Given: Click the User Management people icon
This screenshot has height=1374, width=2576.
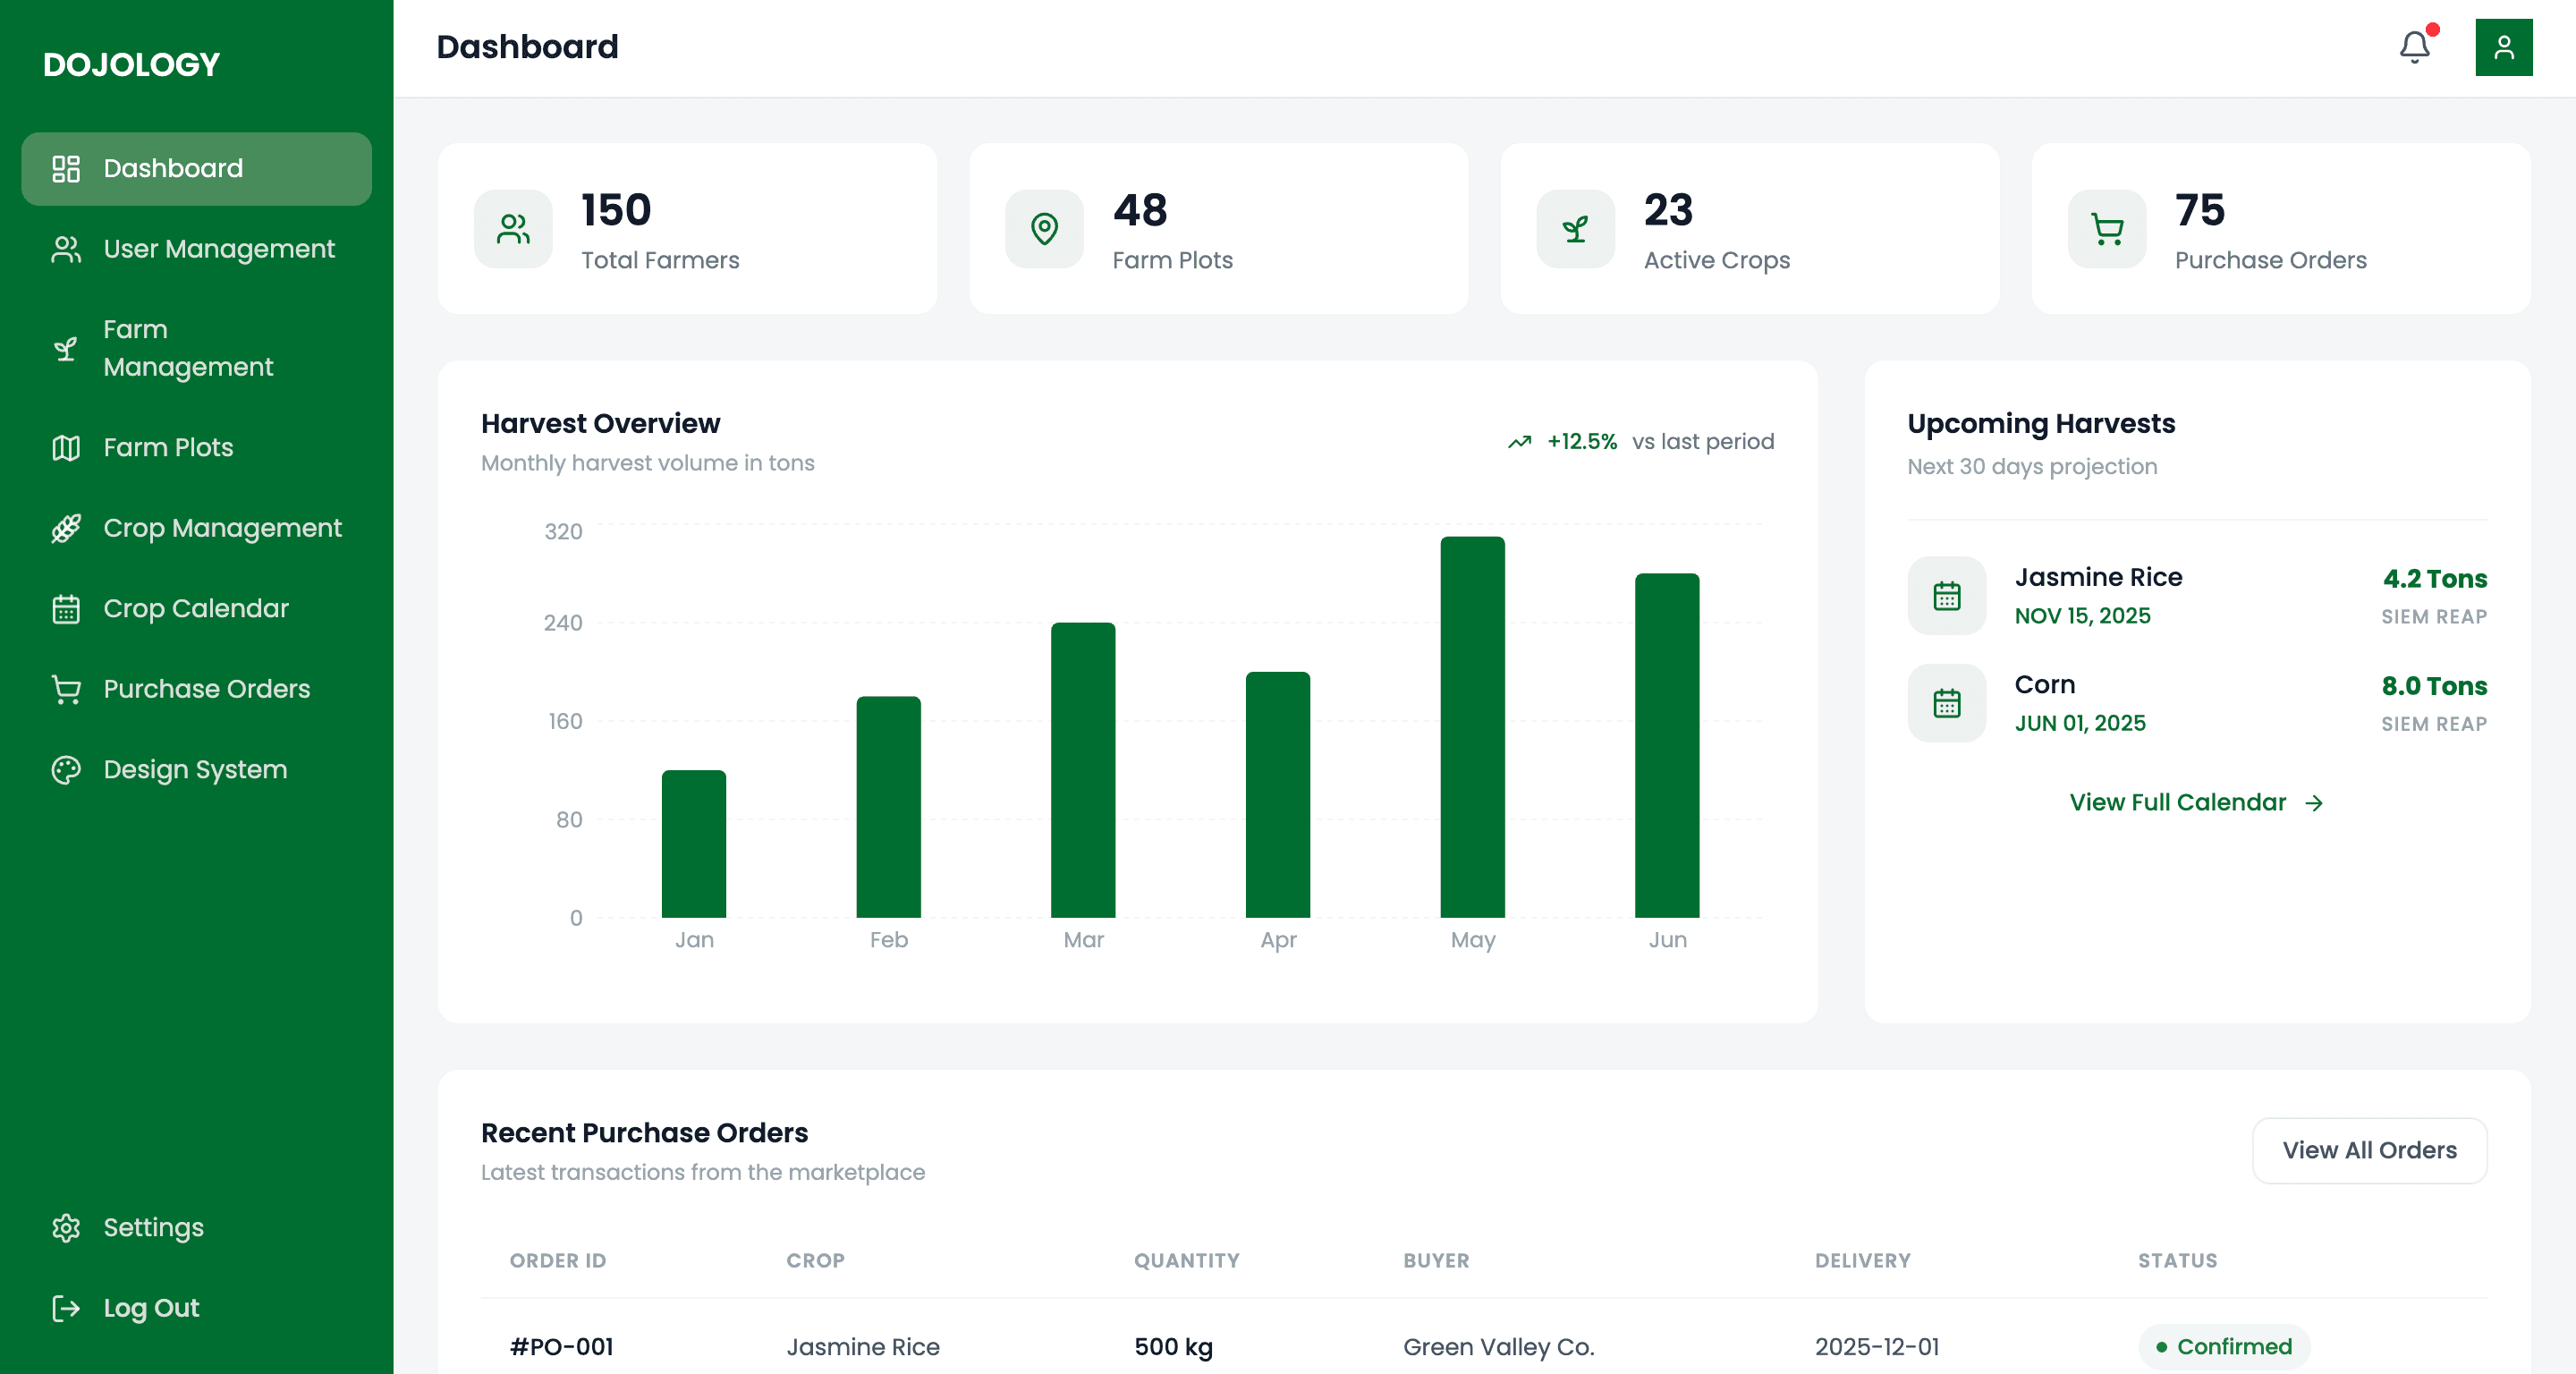Looking at the screenshot, I should (x=66, y=249).
